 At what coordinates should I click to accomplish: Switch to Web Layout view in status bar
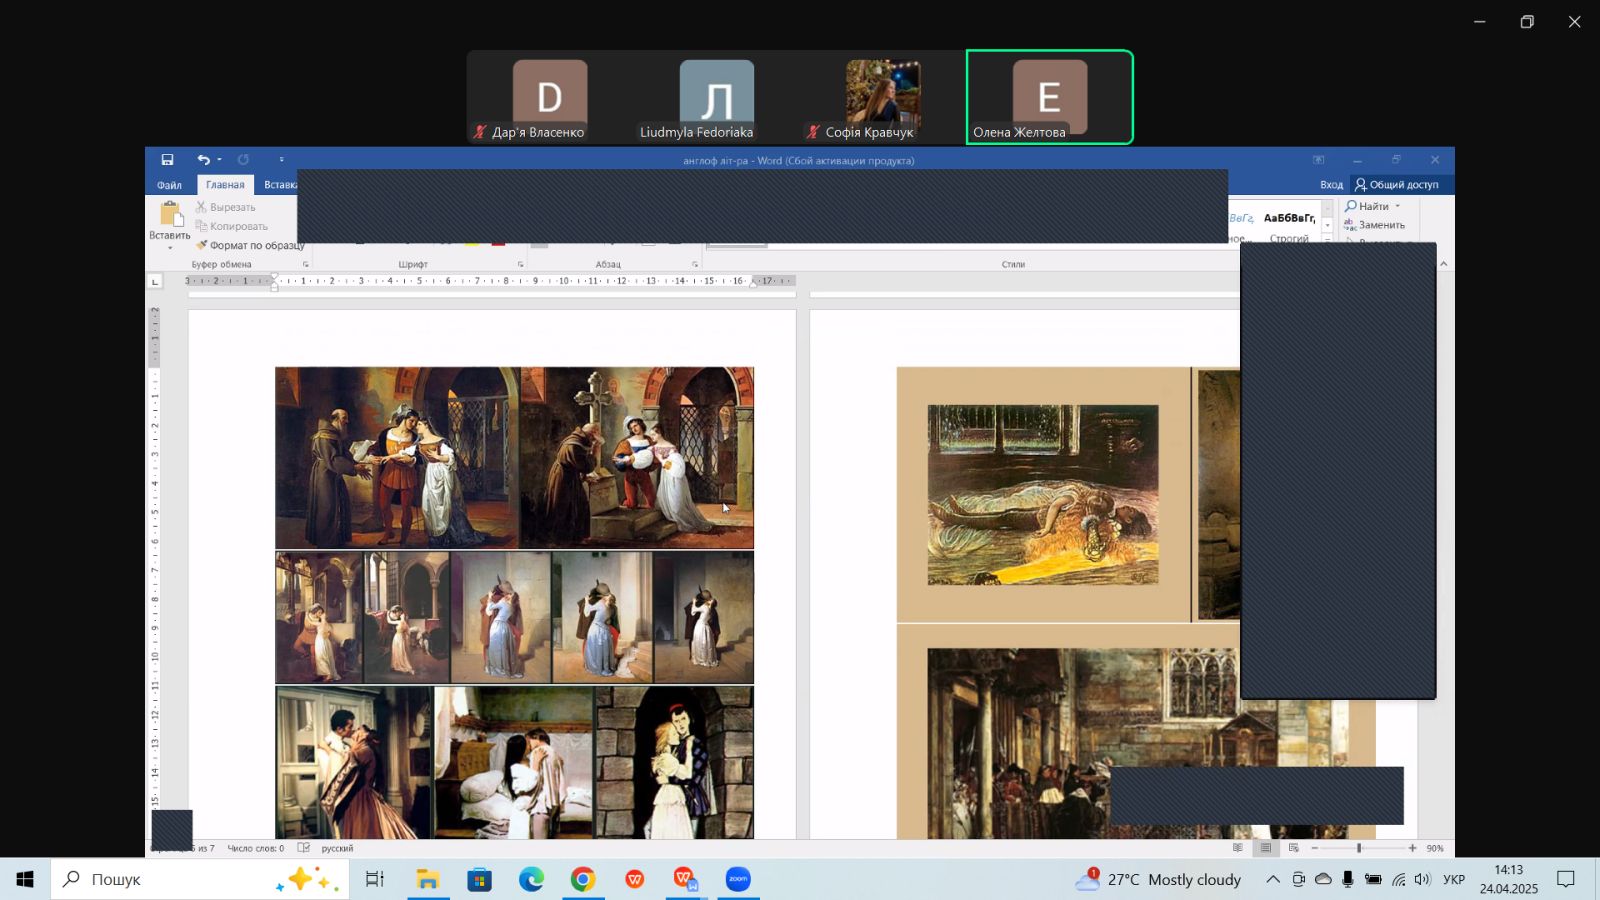(1293, 848)
